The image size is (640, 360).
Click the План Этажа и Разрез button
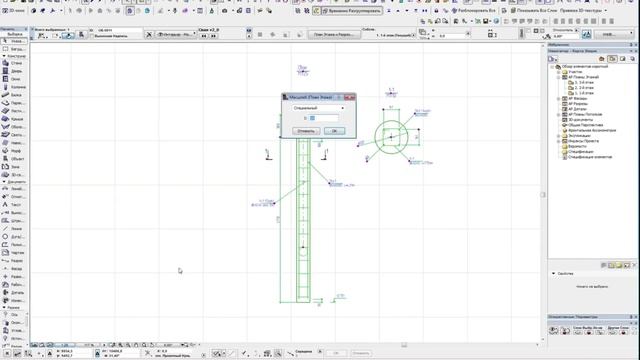[334, 35]
